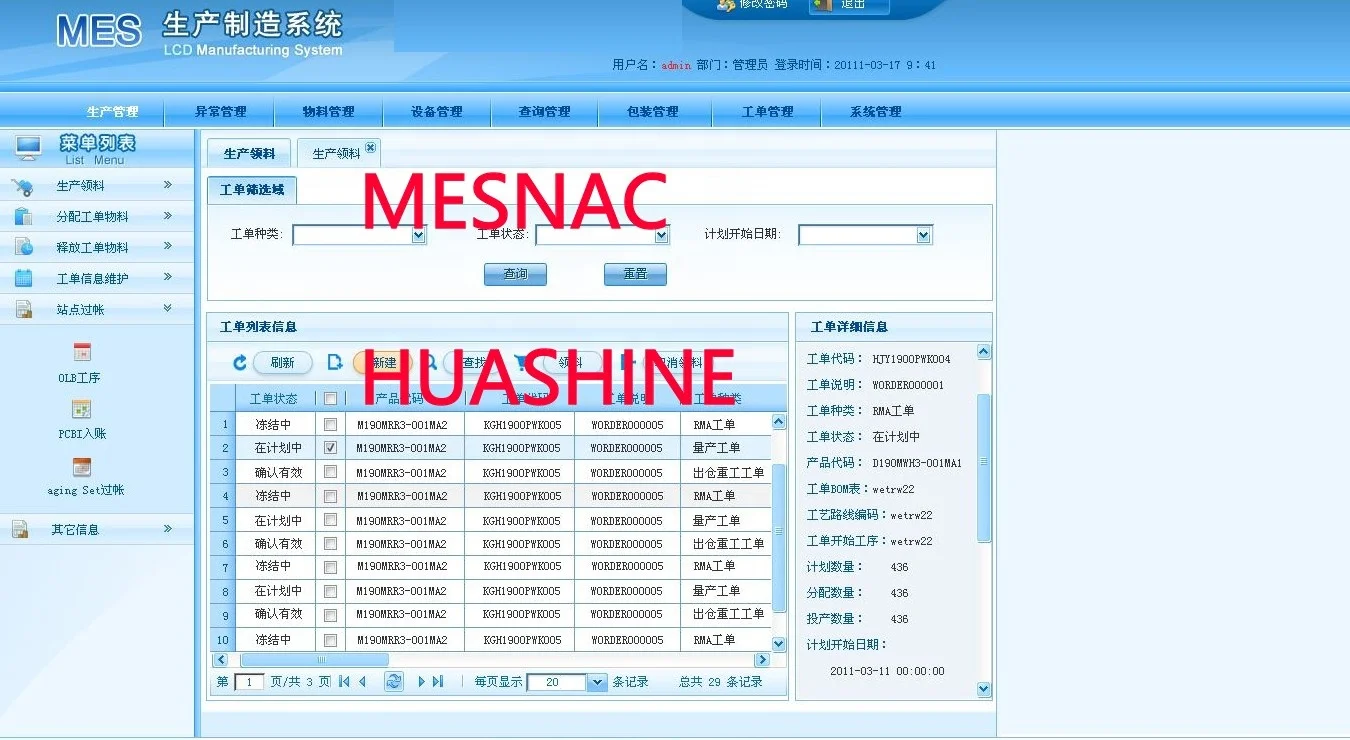Expand the 分配工单物料 sidebar section chevron
The height and width of the screenshot is (740, 1350).
tap(168, 216)
